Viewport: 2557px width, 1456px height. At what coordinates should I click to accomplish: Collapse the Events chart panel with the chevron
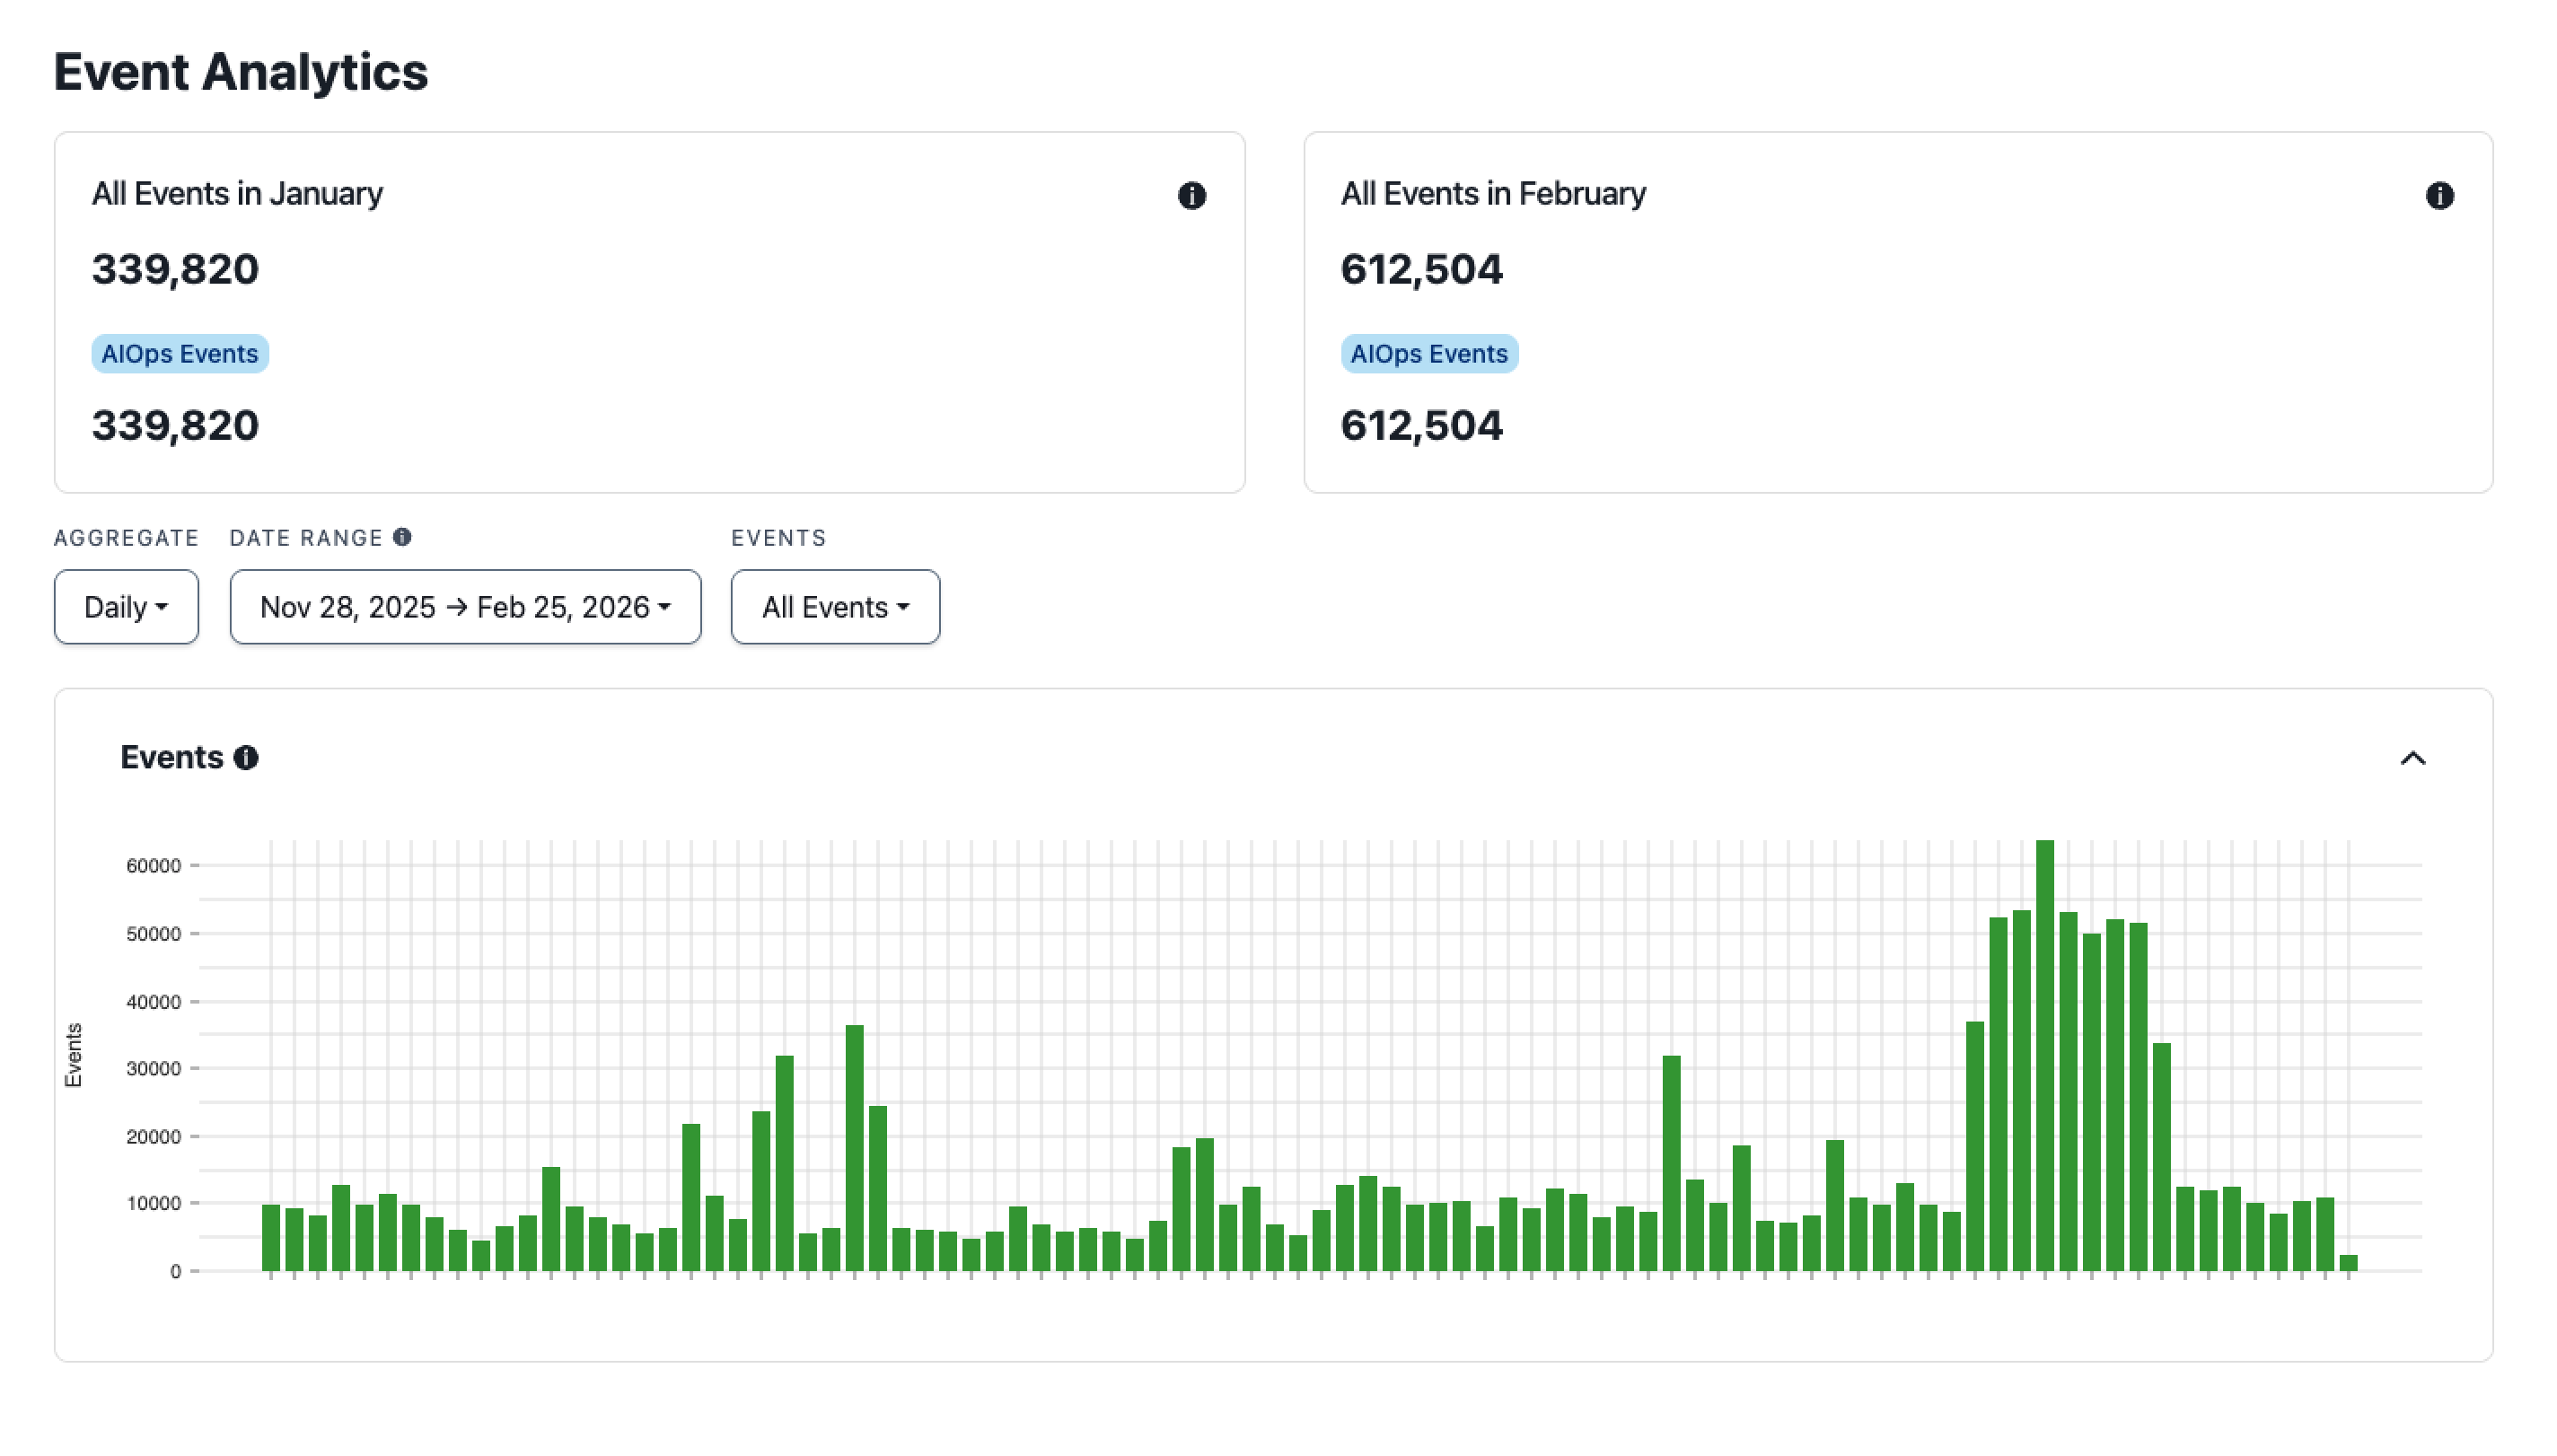click(2415, 758)
